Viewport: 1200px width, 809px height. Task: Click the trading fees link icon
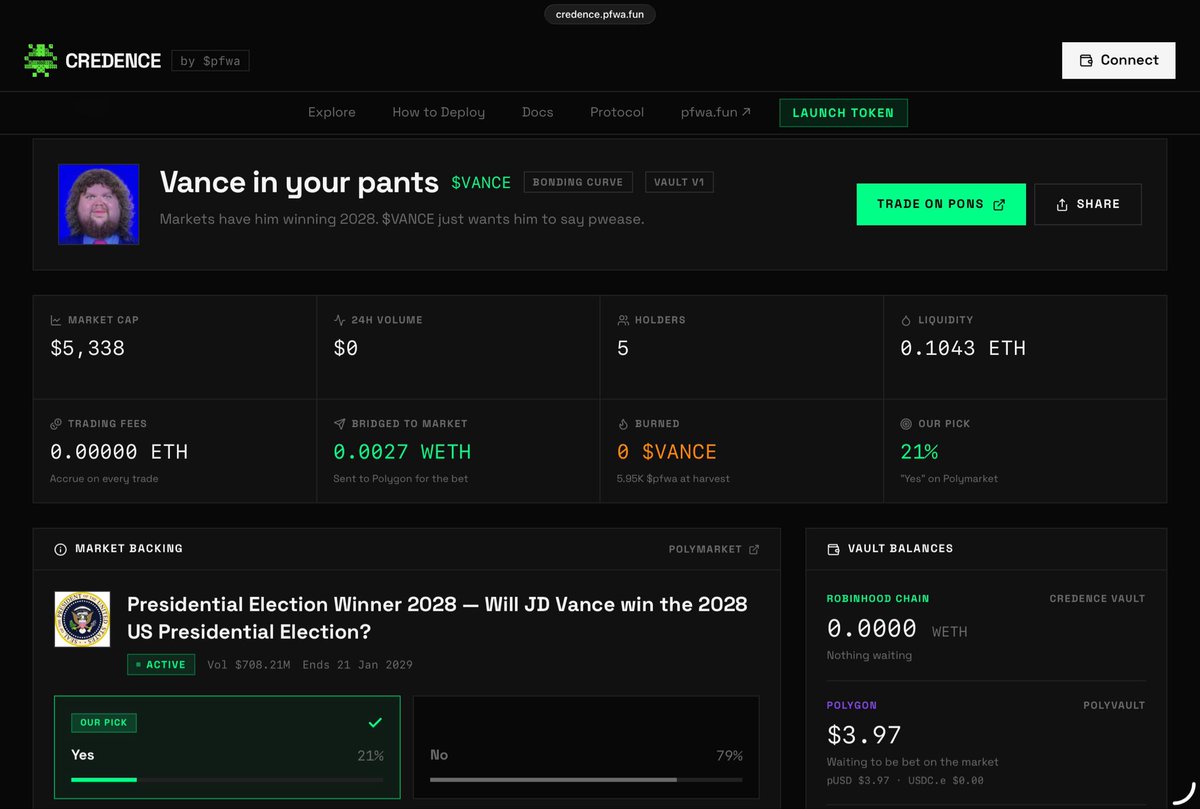[56, 424]
